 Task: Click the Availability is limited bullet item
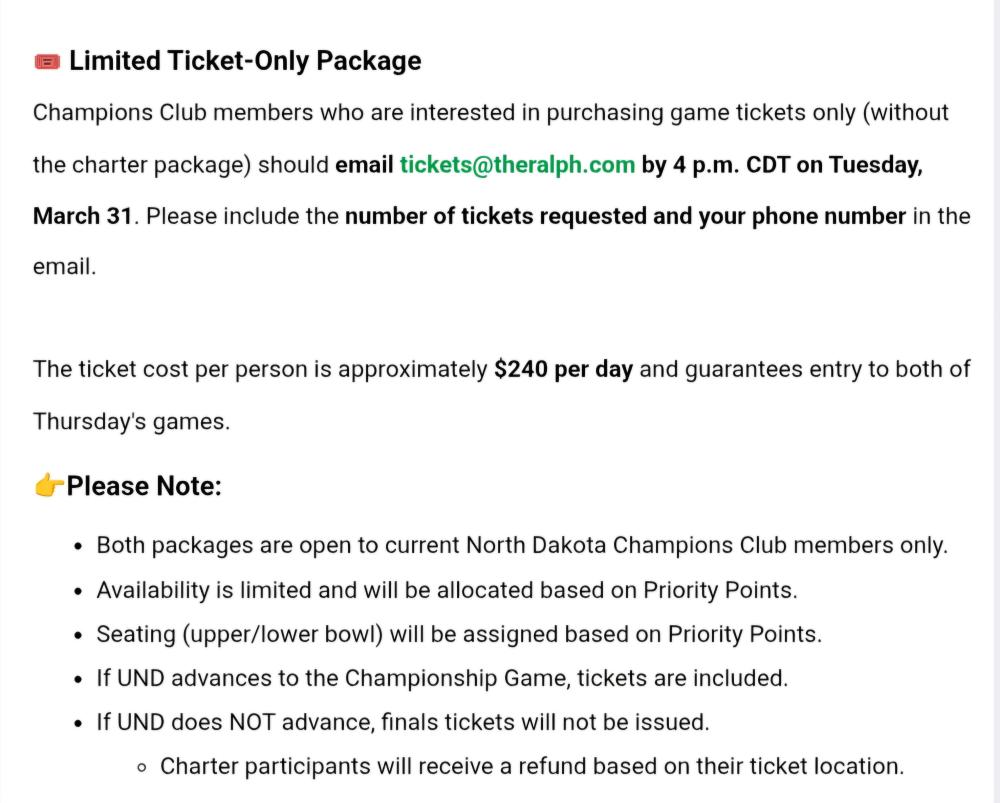click(446, 590)
